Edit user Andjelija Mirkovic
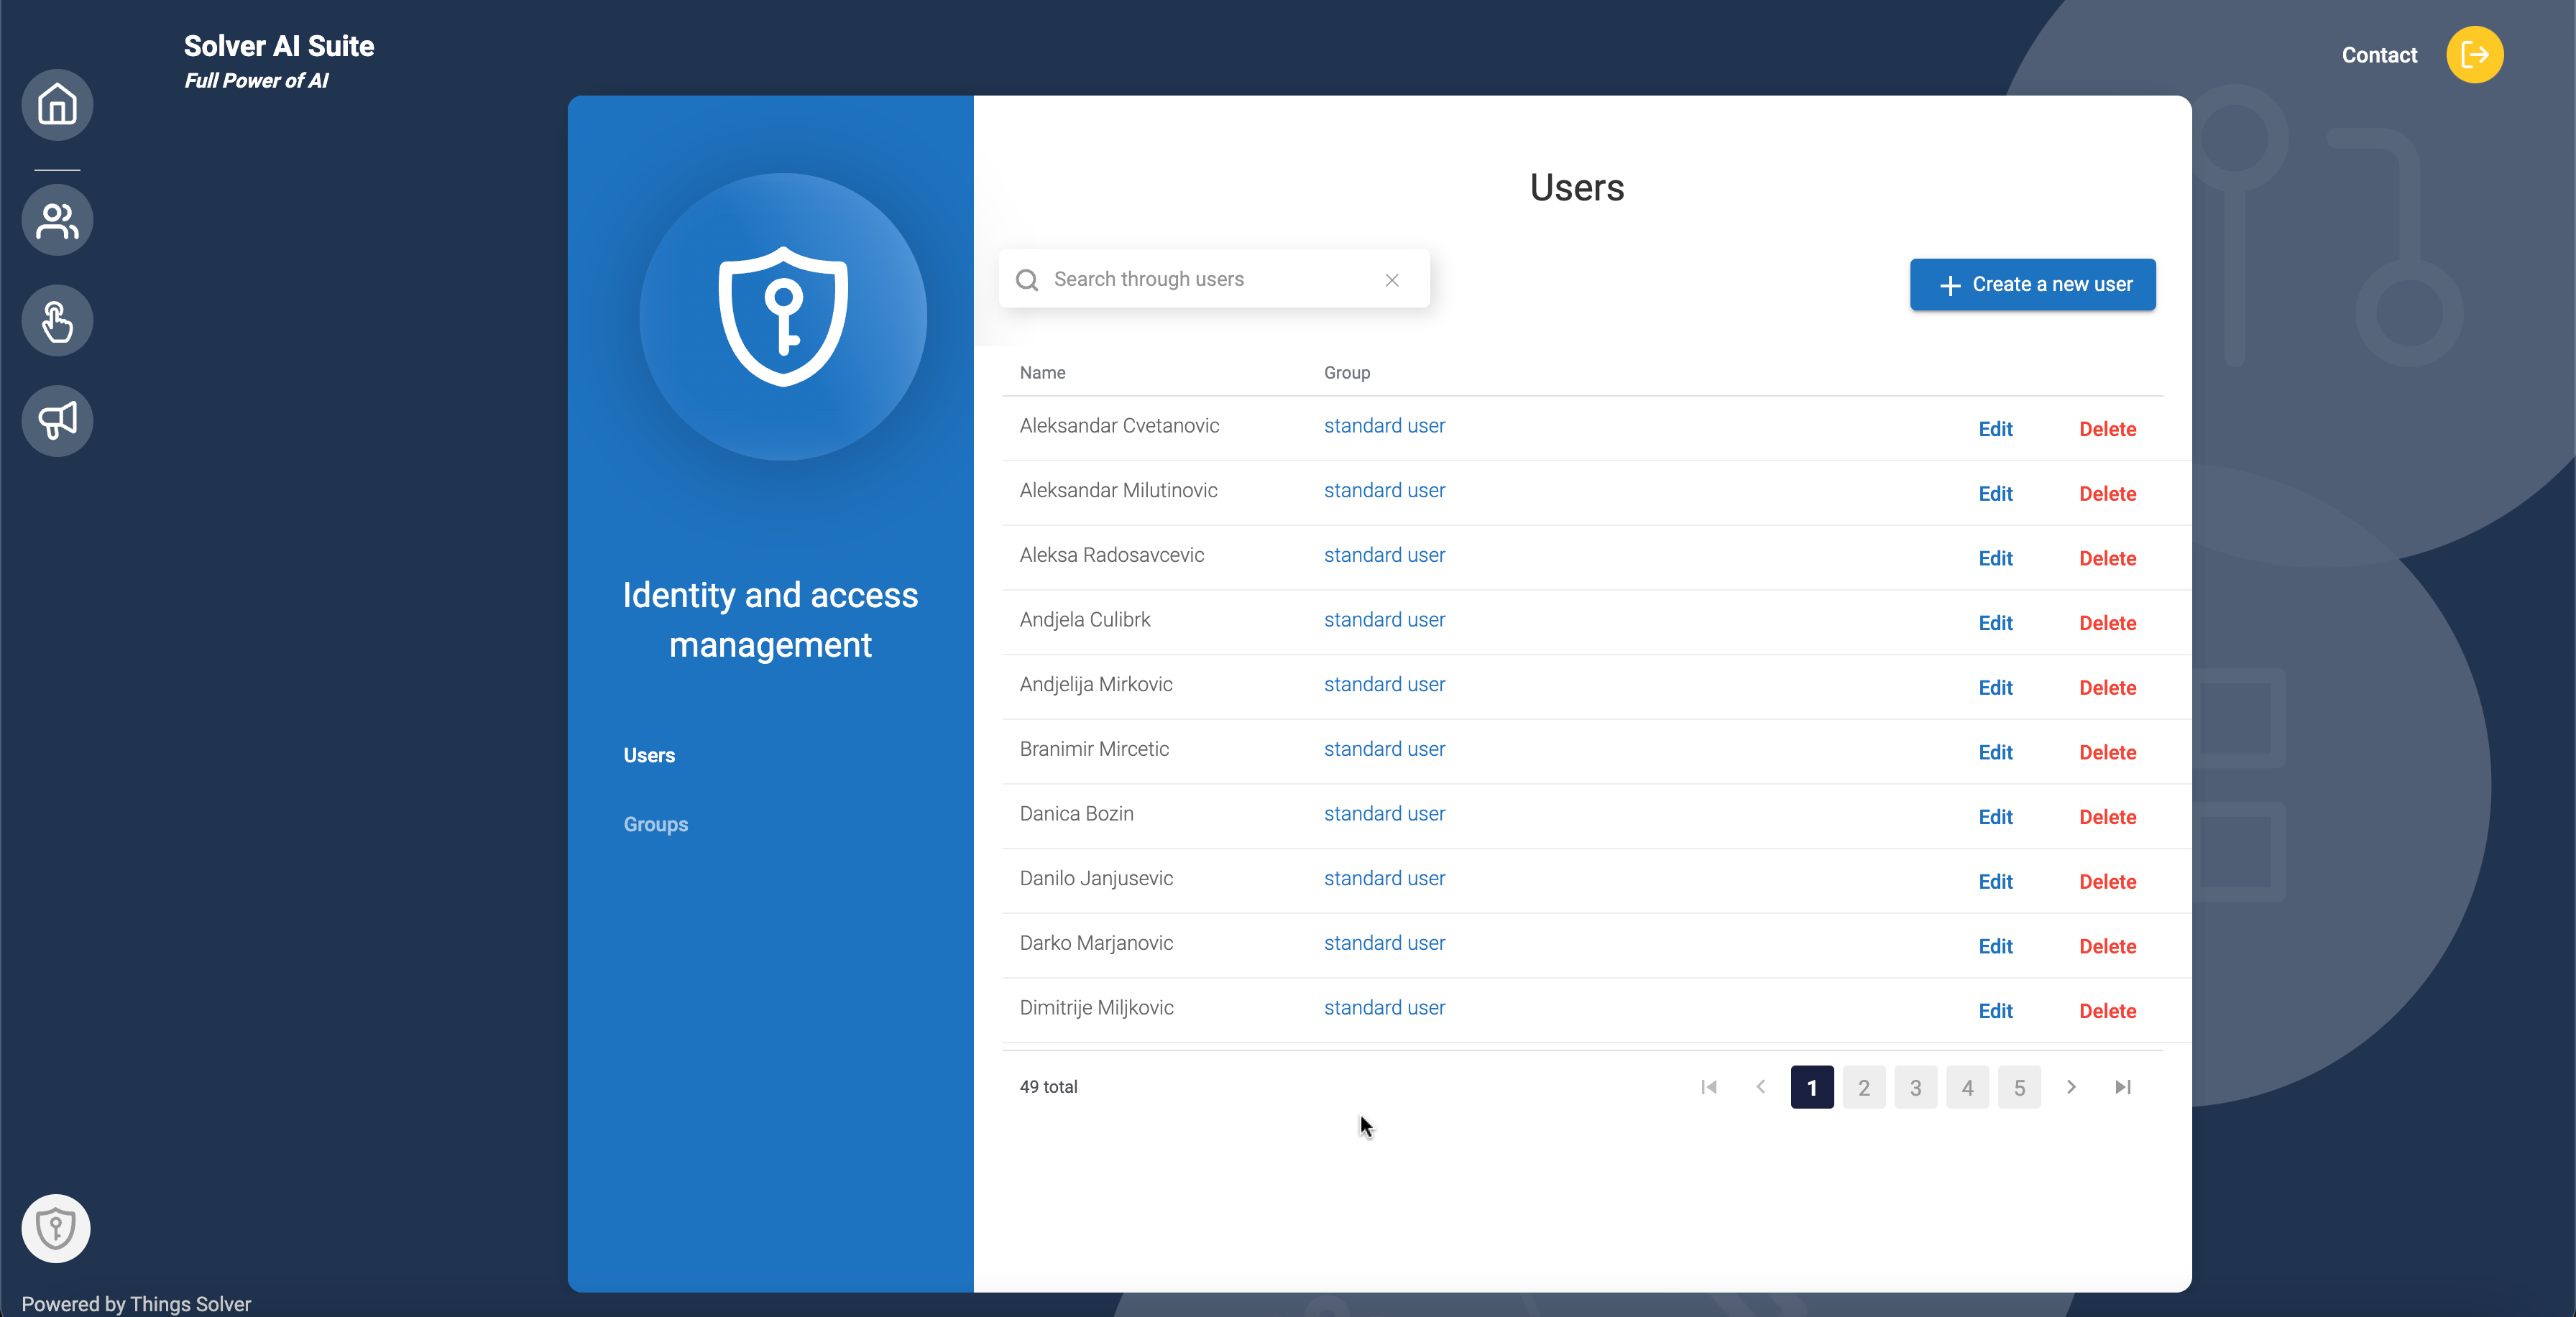 (1996, 688)
